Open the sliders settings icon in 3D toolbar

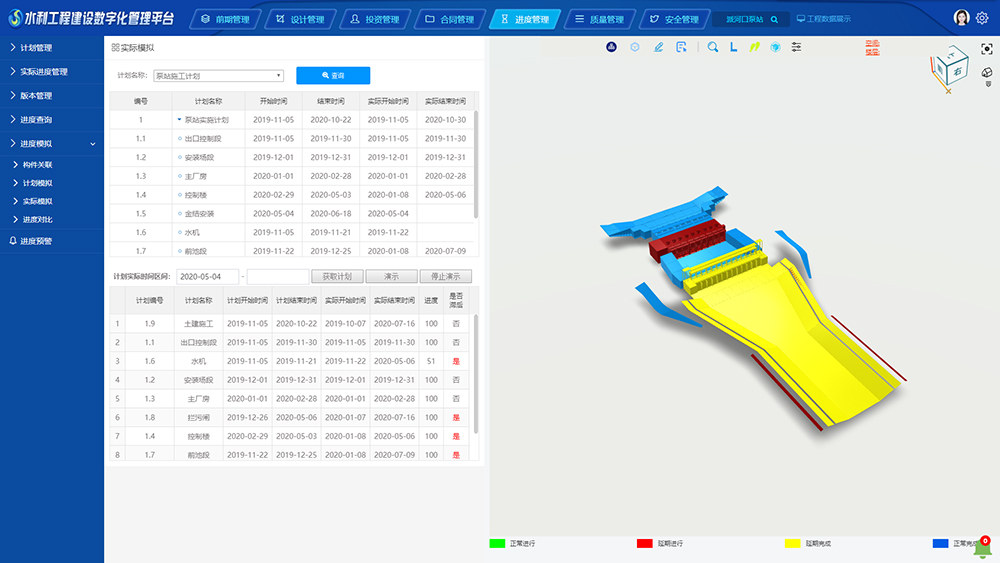click(796, 47)
